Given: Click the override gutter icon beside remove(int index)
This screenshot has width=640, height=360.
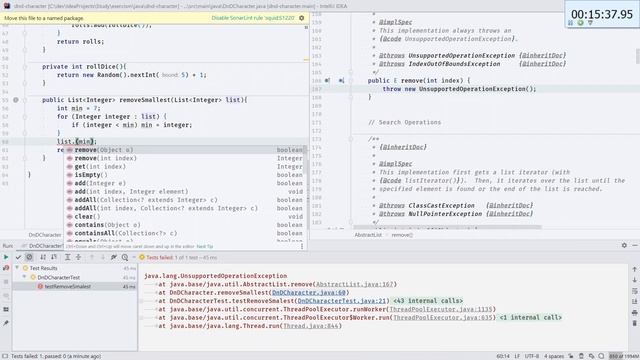Looking at the screenshot, I should coord(327,80).
